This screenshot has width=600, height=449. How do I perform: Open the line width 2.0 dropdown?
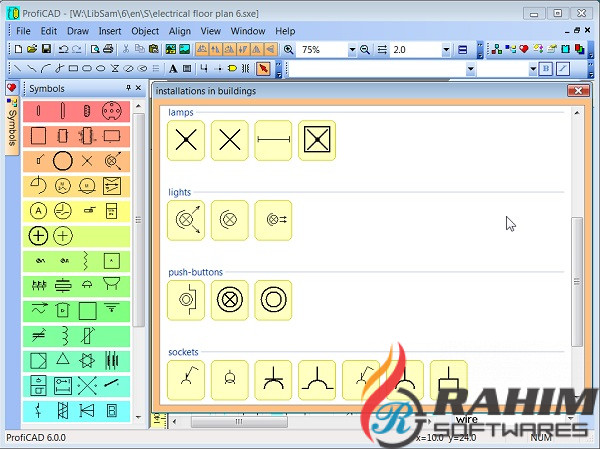coord(446,50)
